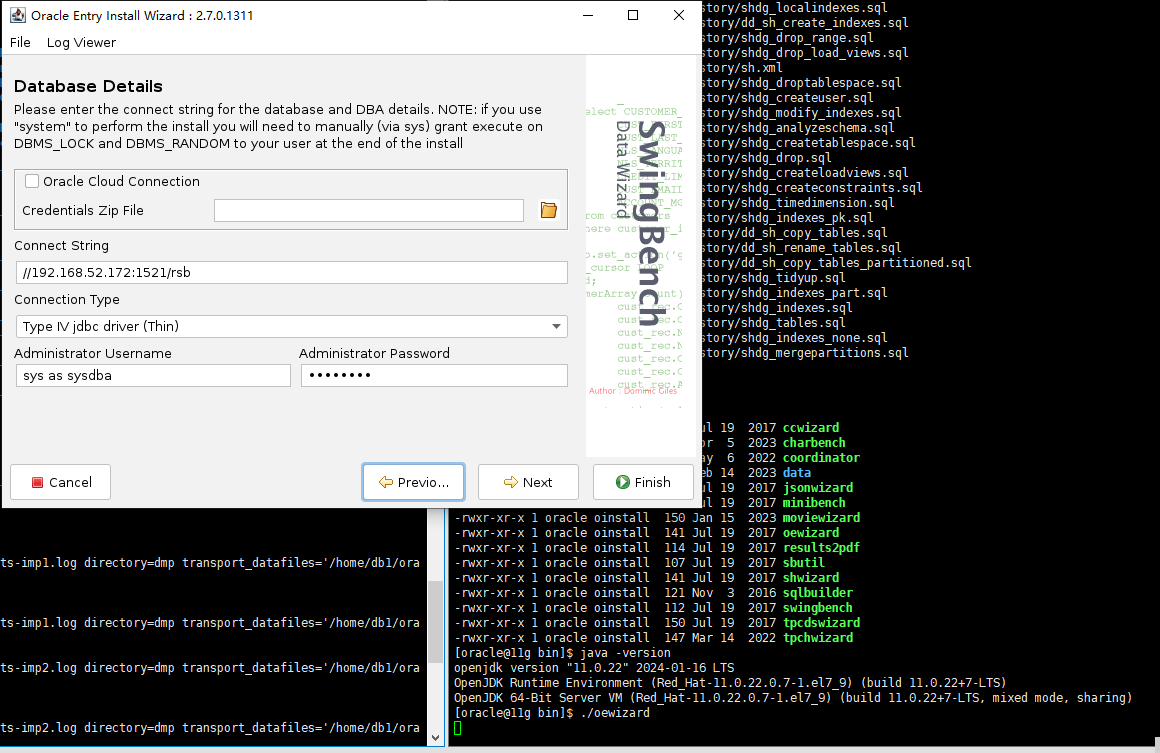The image size is (1160, 753).
Task: Click the openjdk version output line
Action: 594,667
